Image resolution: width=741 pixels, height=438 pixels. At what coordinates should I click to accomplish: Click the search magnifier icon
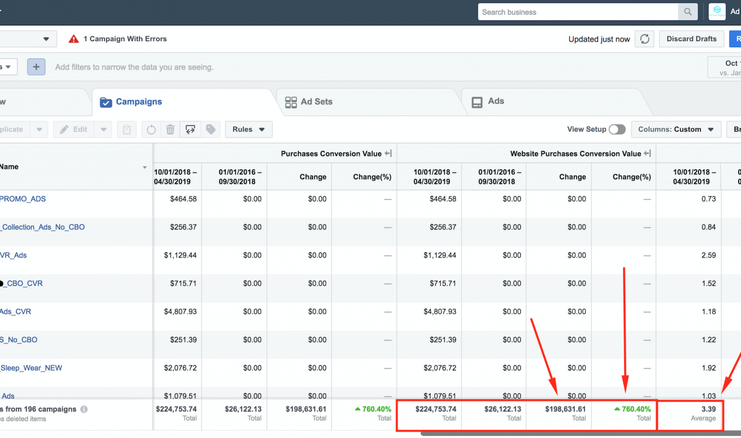coord(688,12)
